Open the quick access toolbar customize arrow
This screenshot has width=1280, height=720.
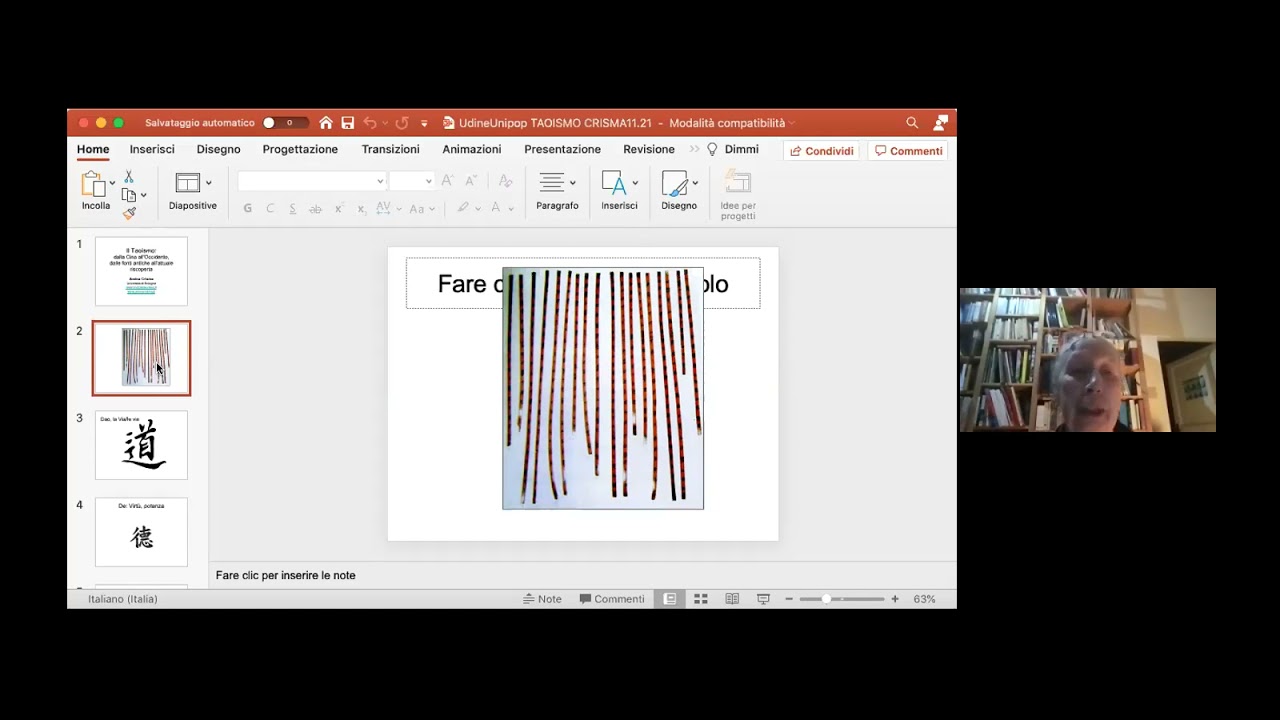[424, 123]
